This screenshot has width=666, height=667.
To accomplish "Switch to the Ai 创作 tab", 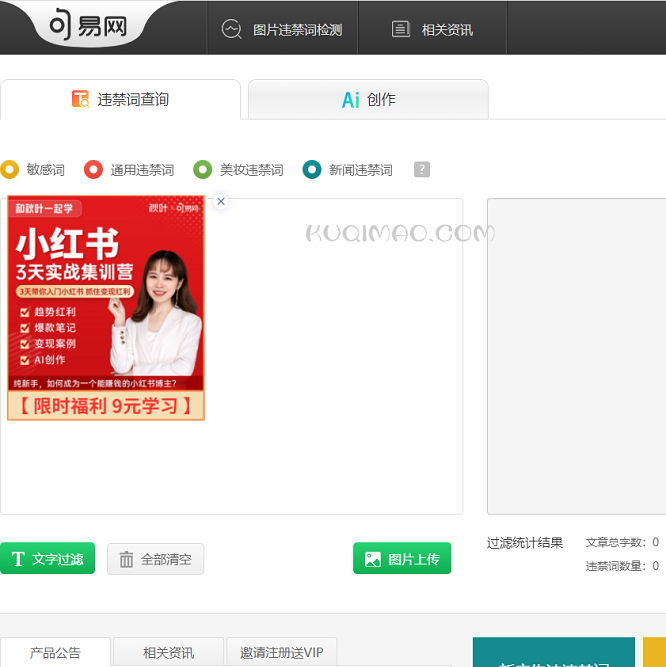I will (368, 100).
